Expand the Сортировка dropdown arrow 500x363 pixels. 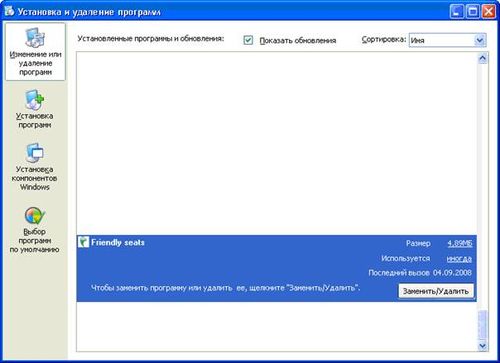coord(479,40)
